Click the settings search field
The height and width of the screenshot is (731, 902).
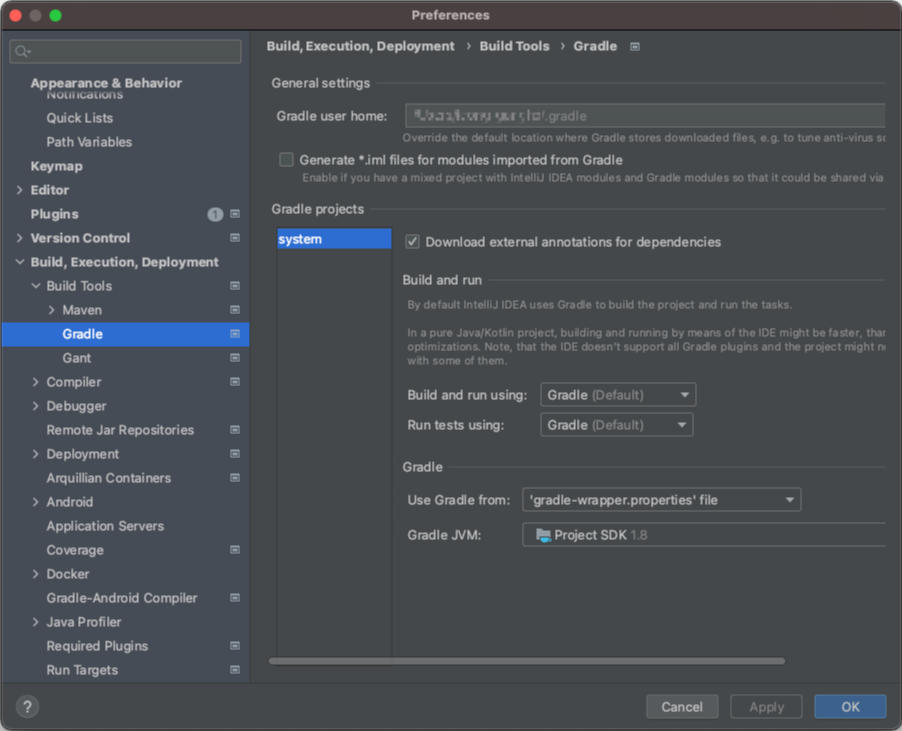coord(125,51)
